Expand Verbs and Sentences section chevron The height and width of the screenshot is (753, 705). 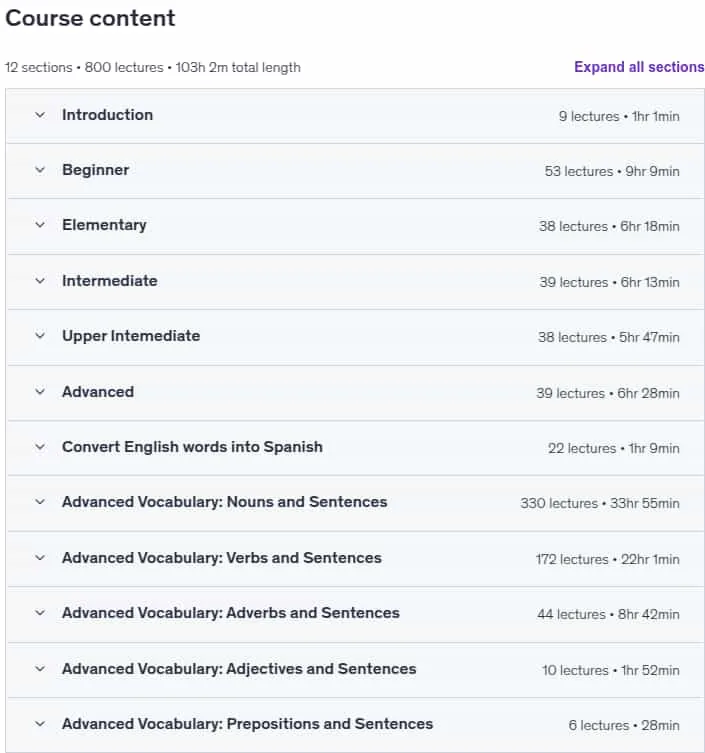(x=40, y=558)
